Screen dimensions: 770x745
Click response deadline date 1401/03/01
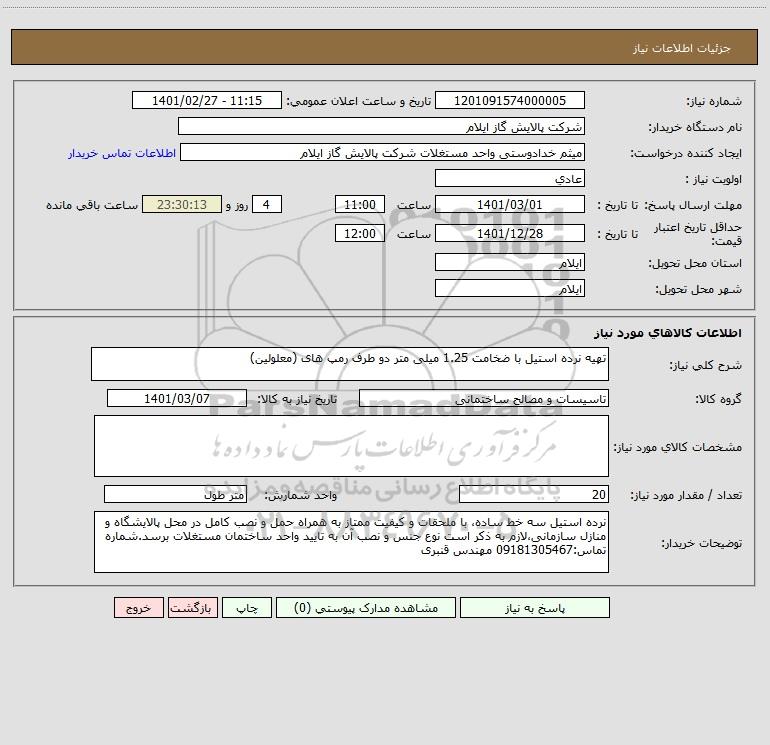click(x=510, y=204)
